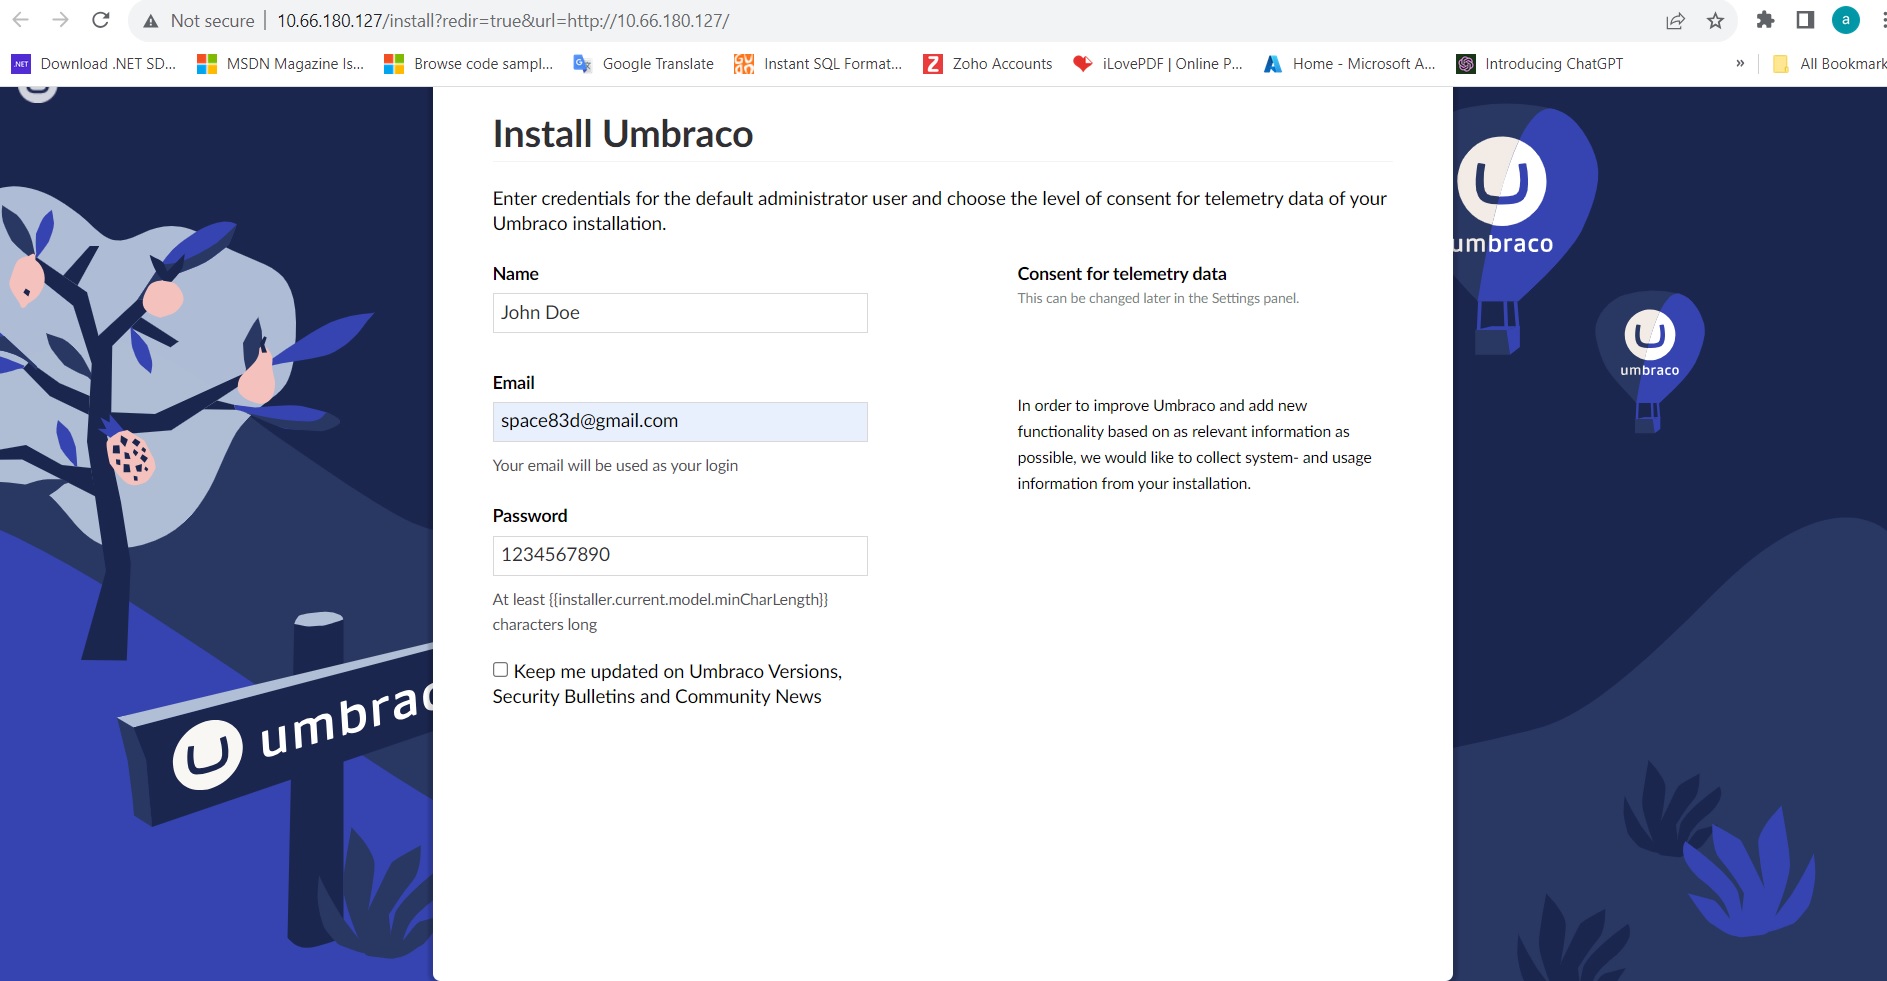Open Zoho Accounts bookmark
The height and width of the screenshot is (981, 1887).
988,64
